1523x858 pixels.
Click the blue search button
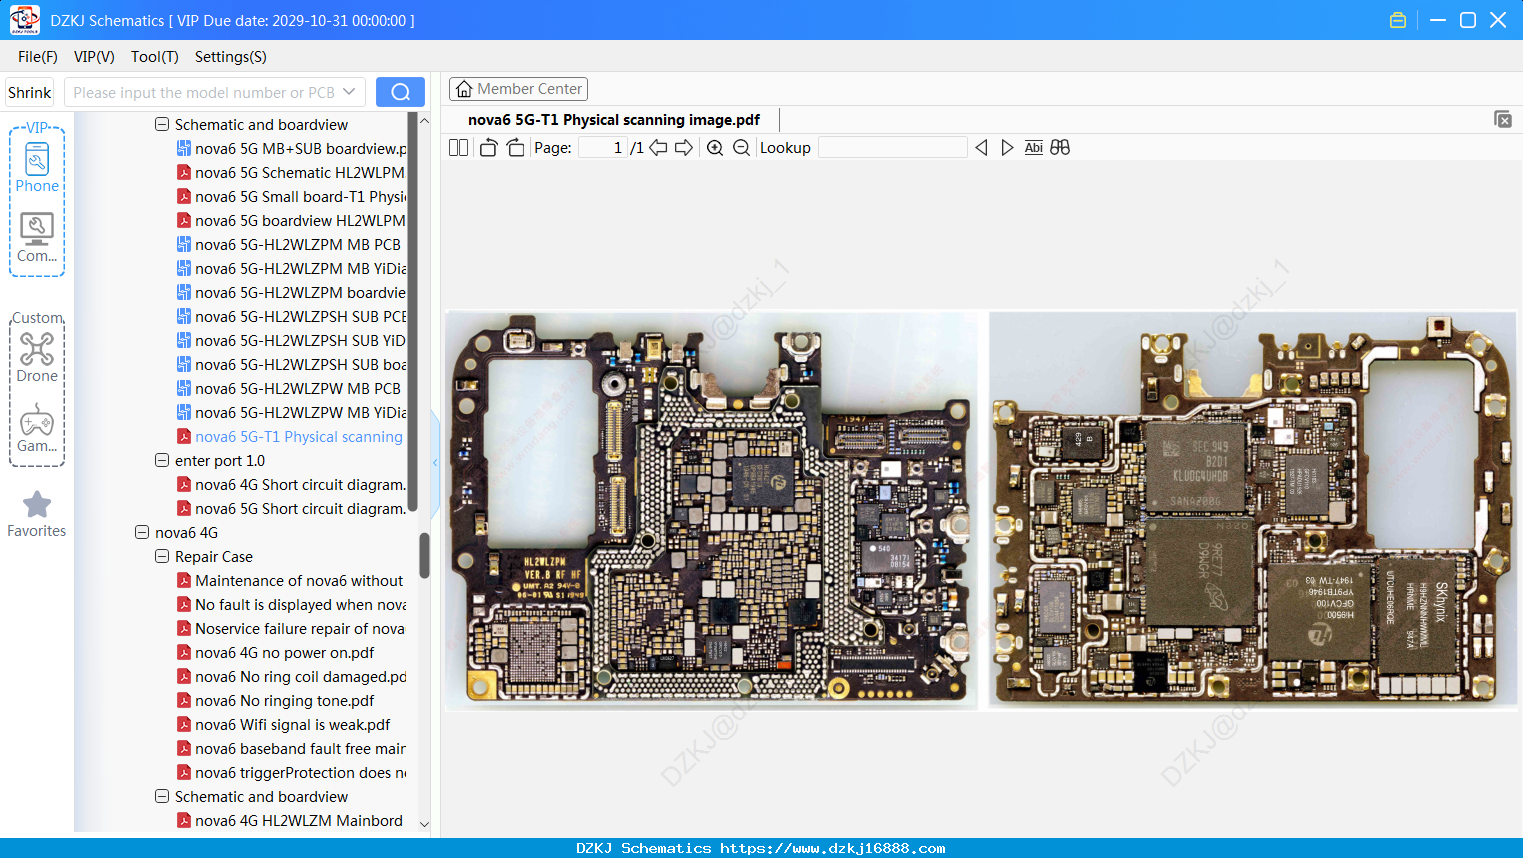(x=400, y=92)
